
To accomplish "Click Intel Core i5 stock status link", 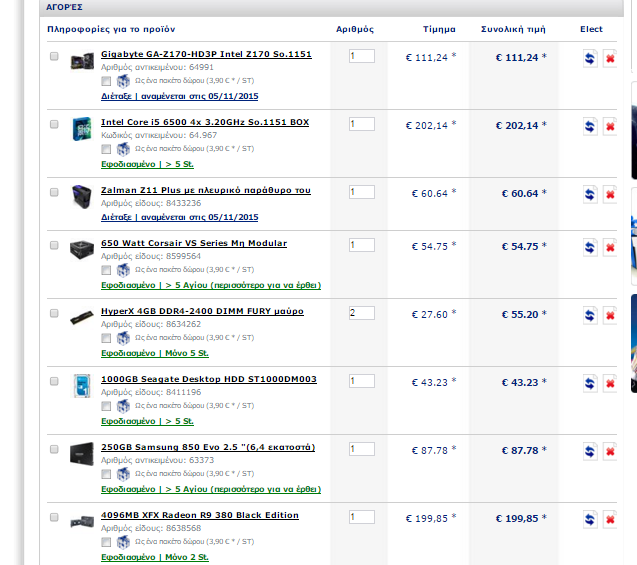I will click(x=147, y=164).
